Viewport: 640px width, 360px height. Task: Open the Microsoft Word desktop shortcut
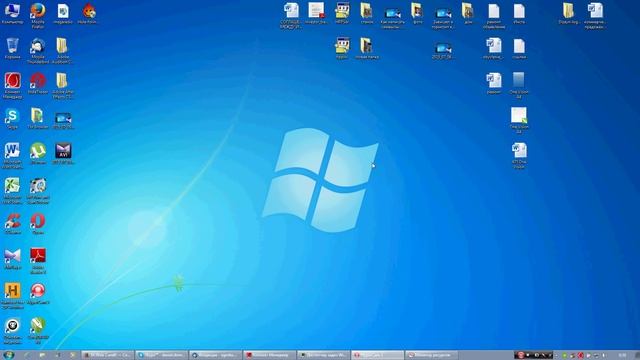12,151
